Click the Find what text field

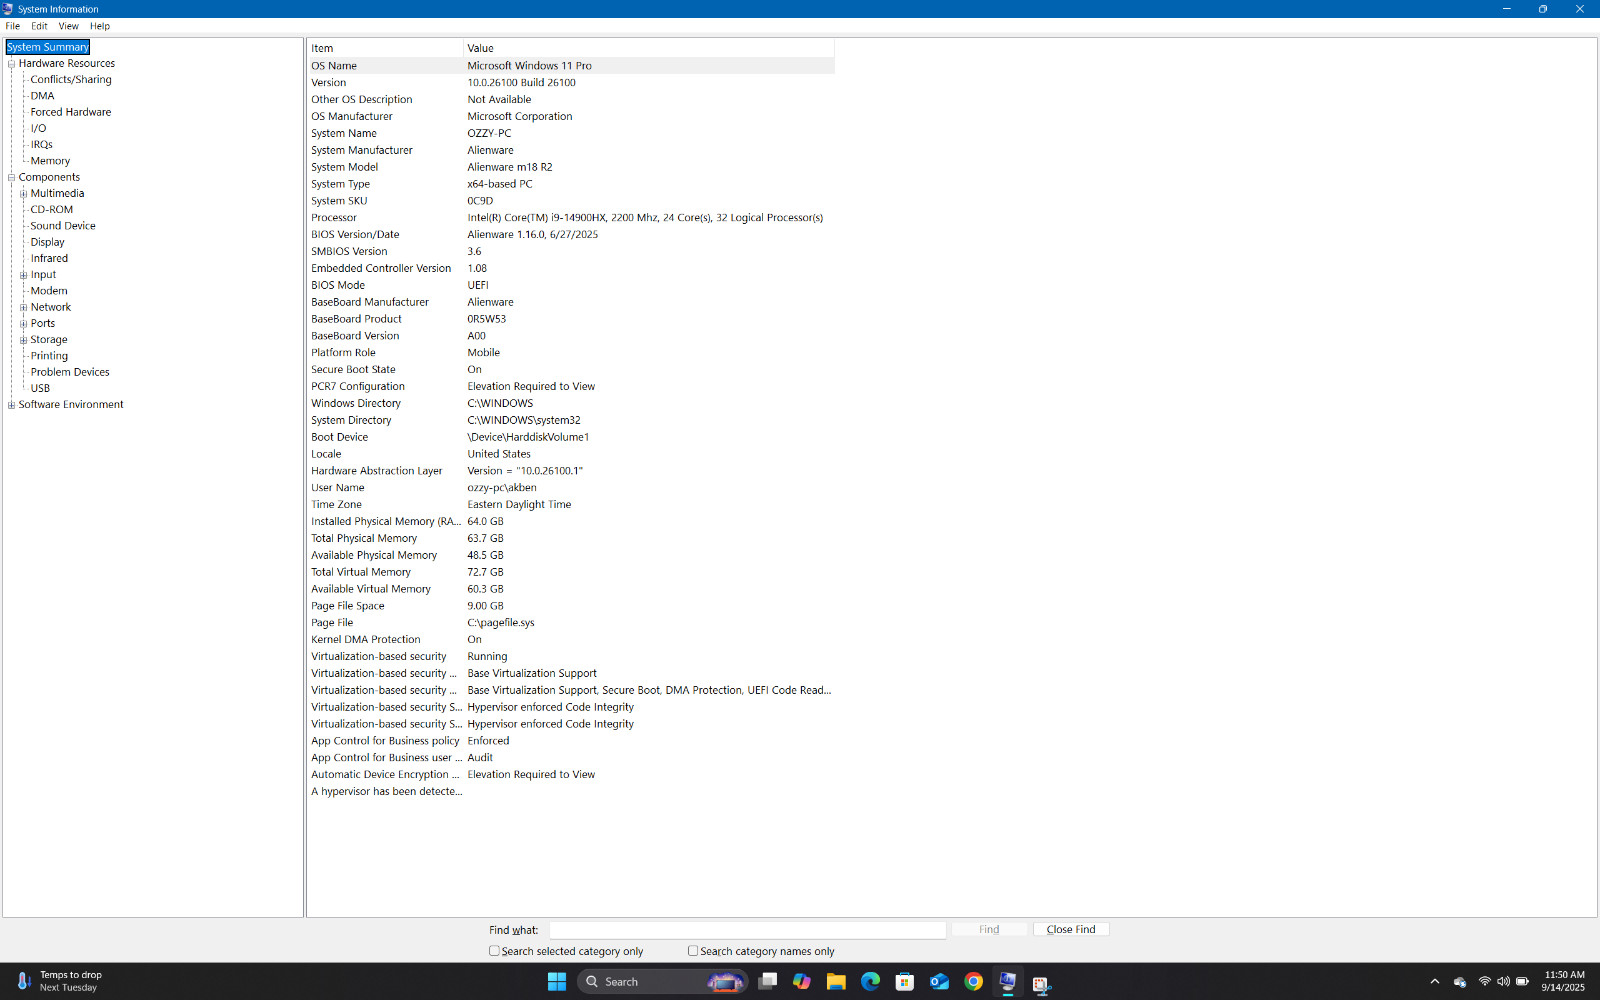[748, 930]
